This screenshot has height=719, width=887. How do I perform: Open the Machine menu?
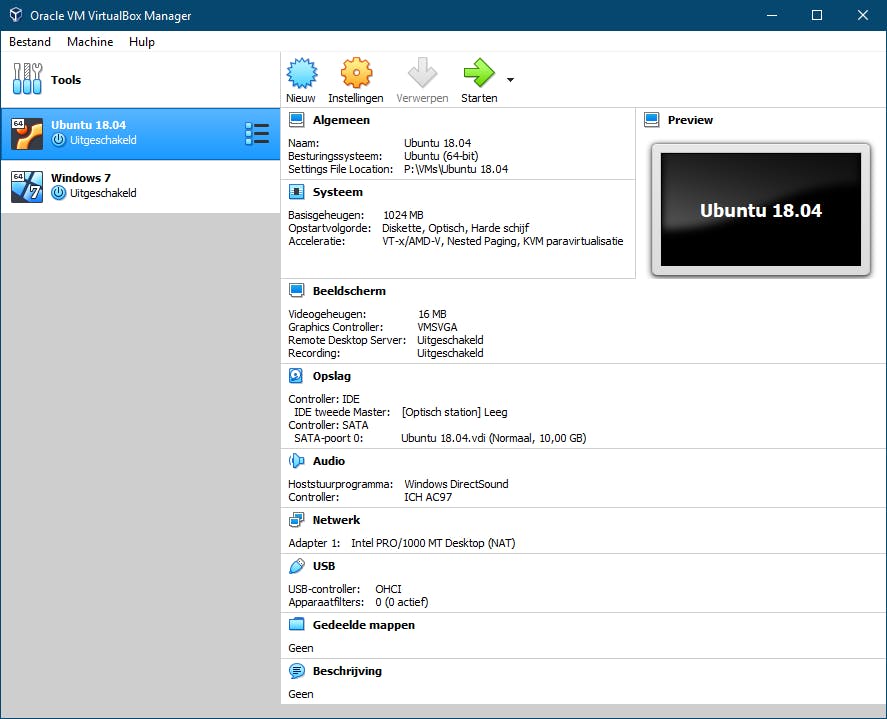(x=90, y=42)
